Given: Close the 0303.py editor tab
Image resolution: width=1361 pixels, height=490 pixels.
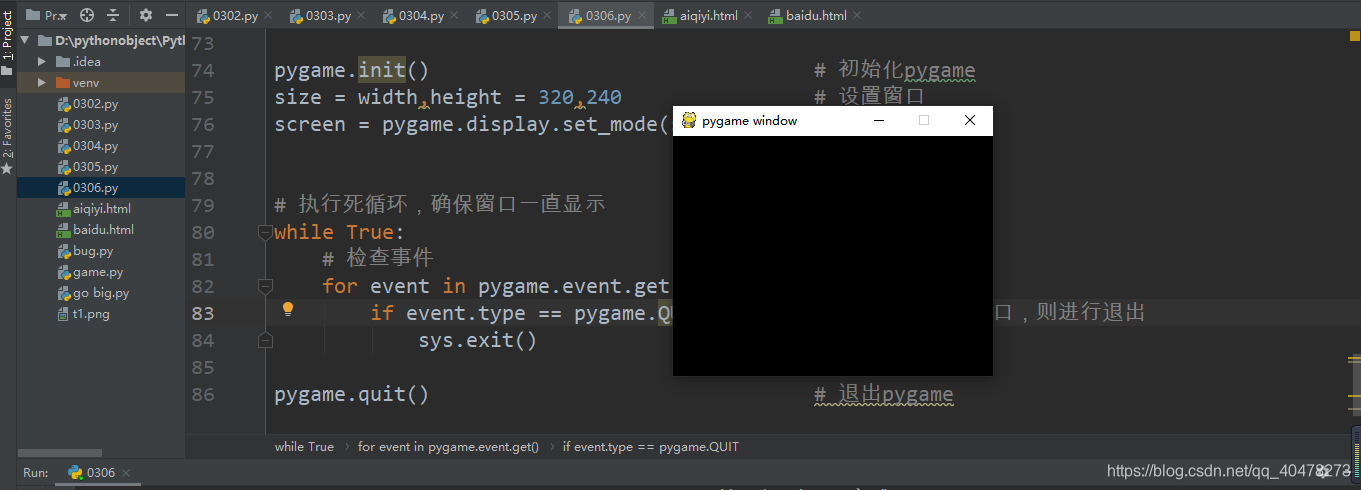Looking at the screenshot, I should [x=363, y=17].
